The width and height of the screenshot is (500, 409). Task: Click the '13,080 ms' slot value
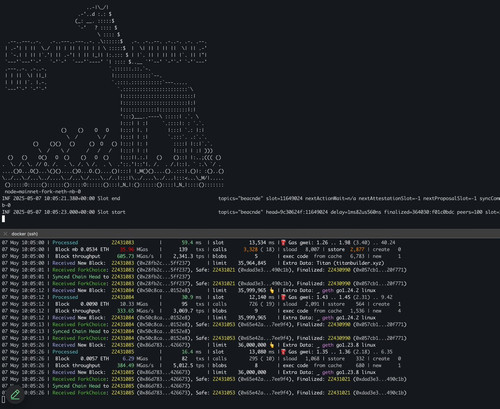pyautogui.click(x=262, y=352)
